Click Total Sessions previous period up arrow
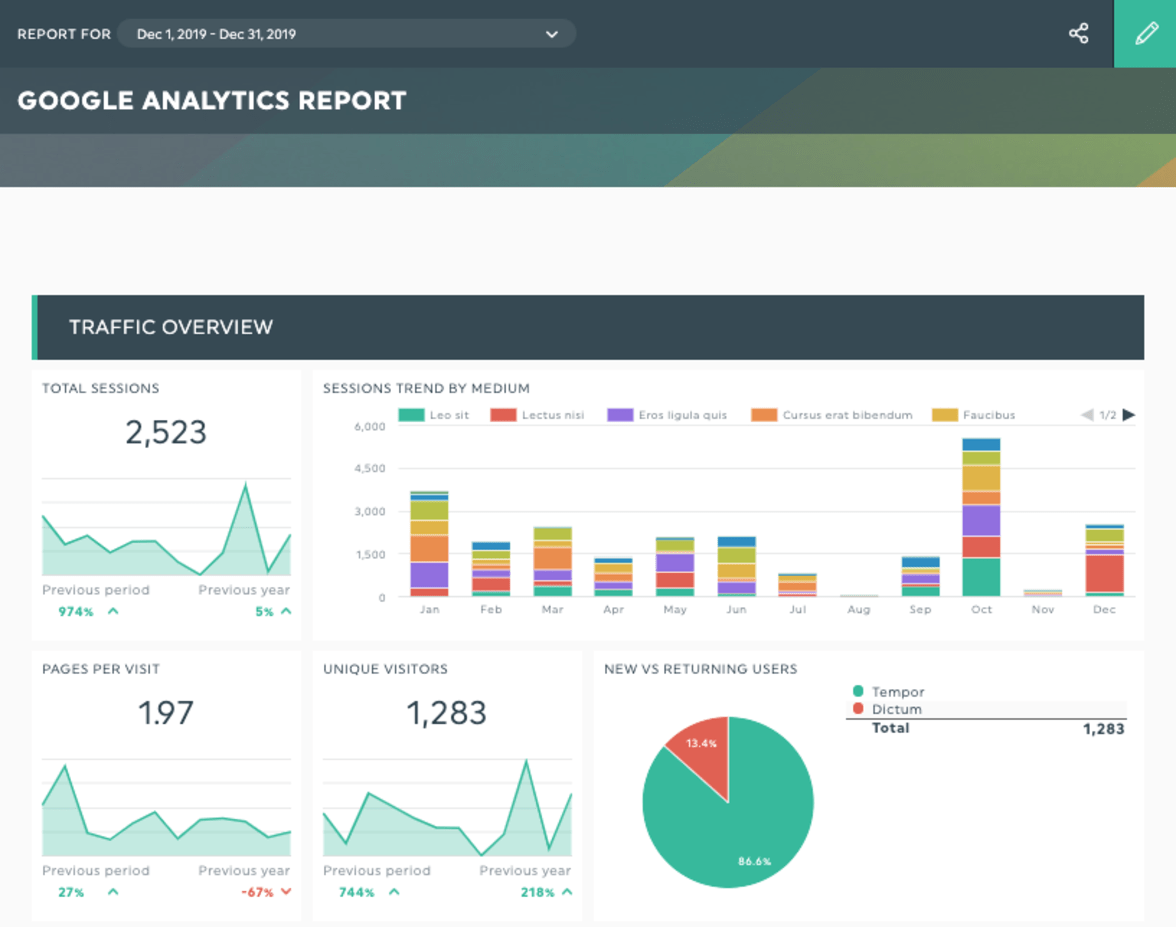The image size is (1176, 927). pyautogui.click(x=113, y=611)
